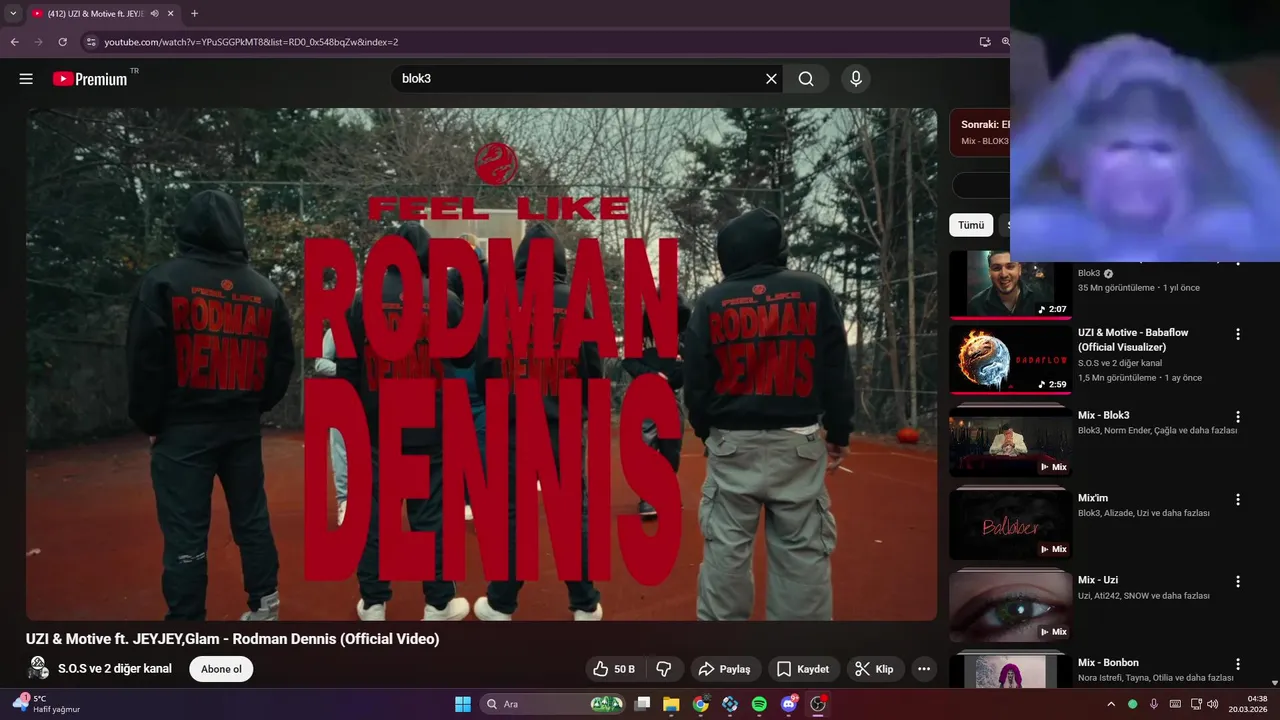
Task: Click the Rodman Dennis video player
Action: pyautogui.click(x=481, y=364)
